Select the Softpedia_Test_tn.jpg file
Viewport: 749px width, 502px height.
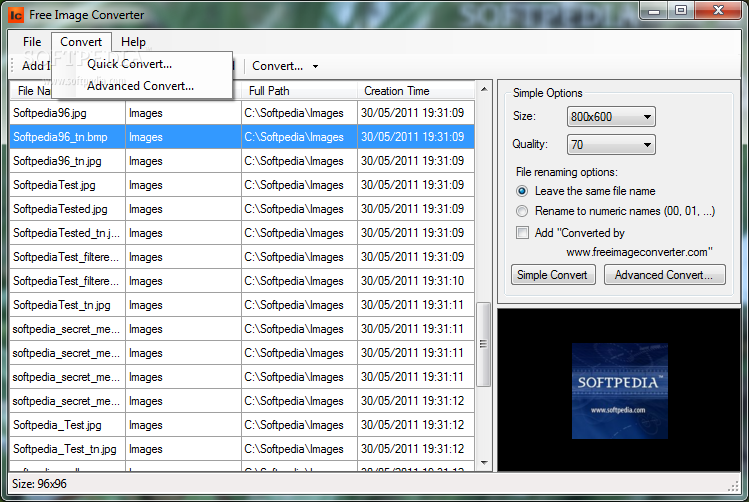pyautogui.click(x=67, y=449)
